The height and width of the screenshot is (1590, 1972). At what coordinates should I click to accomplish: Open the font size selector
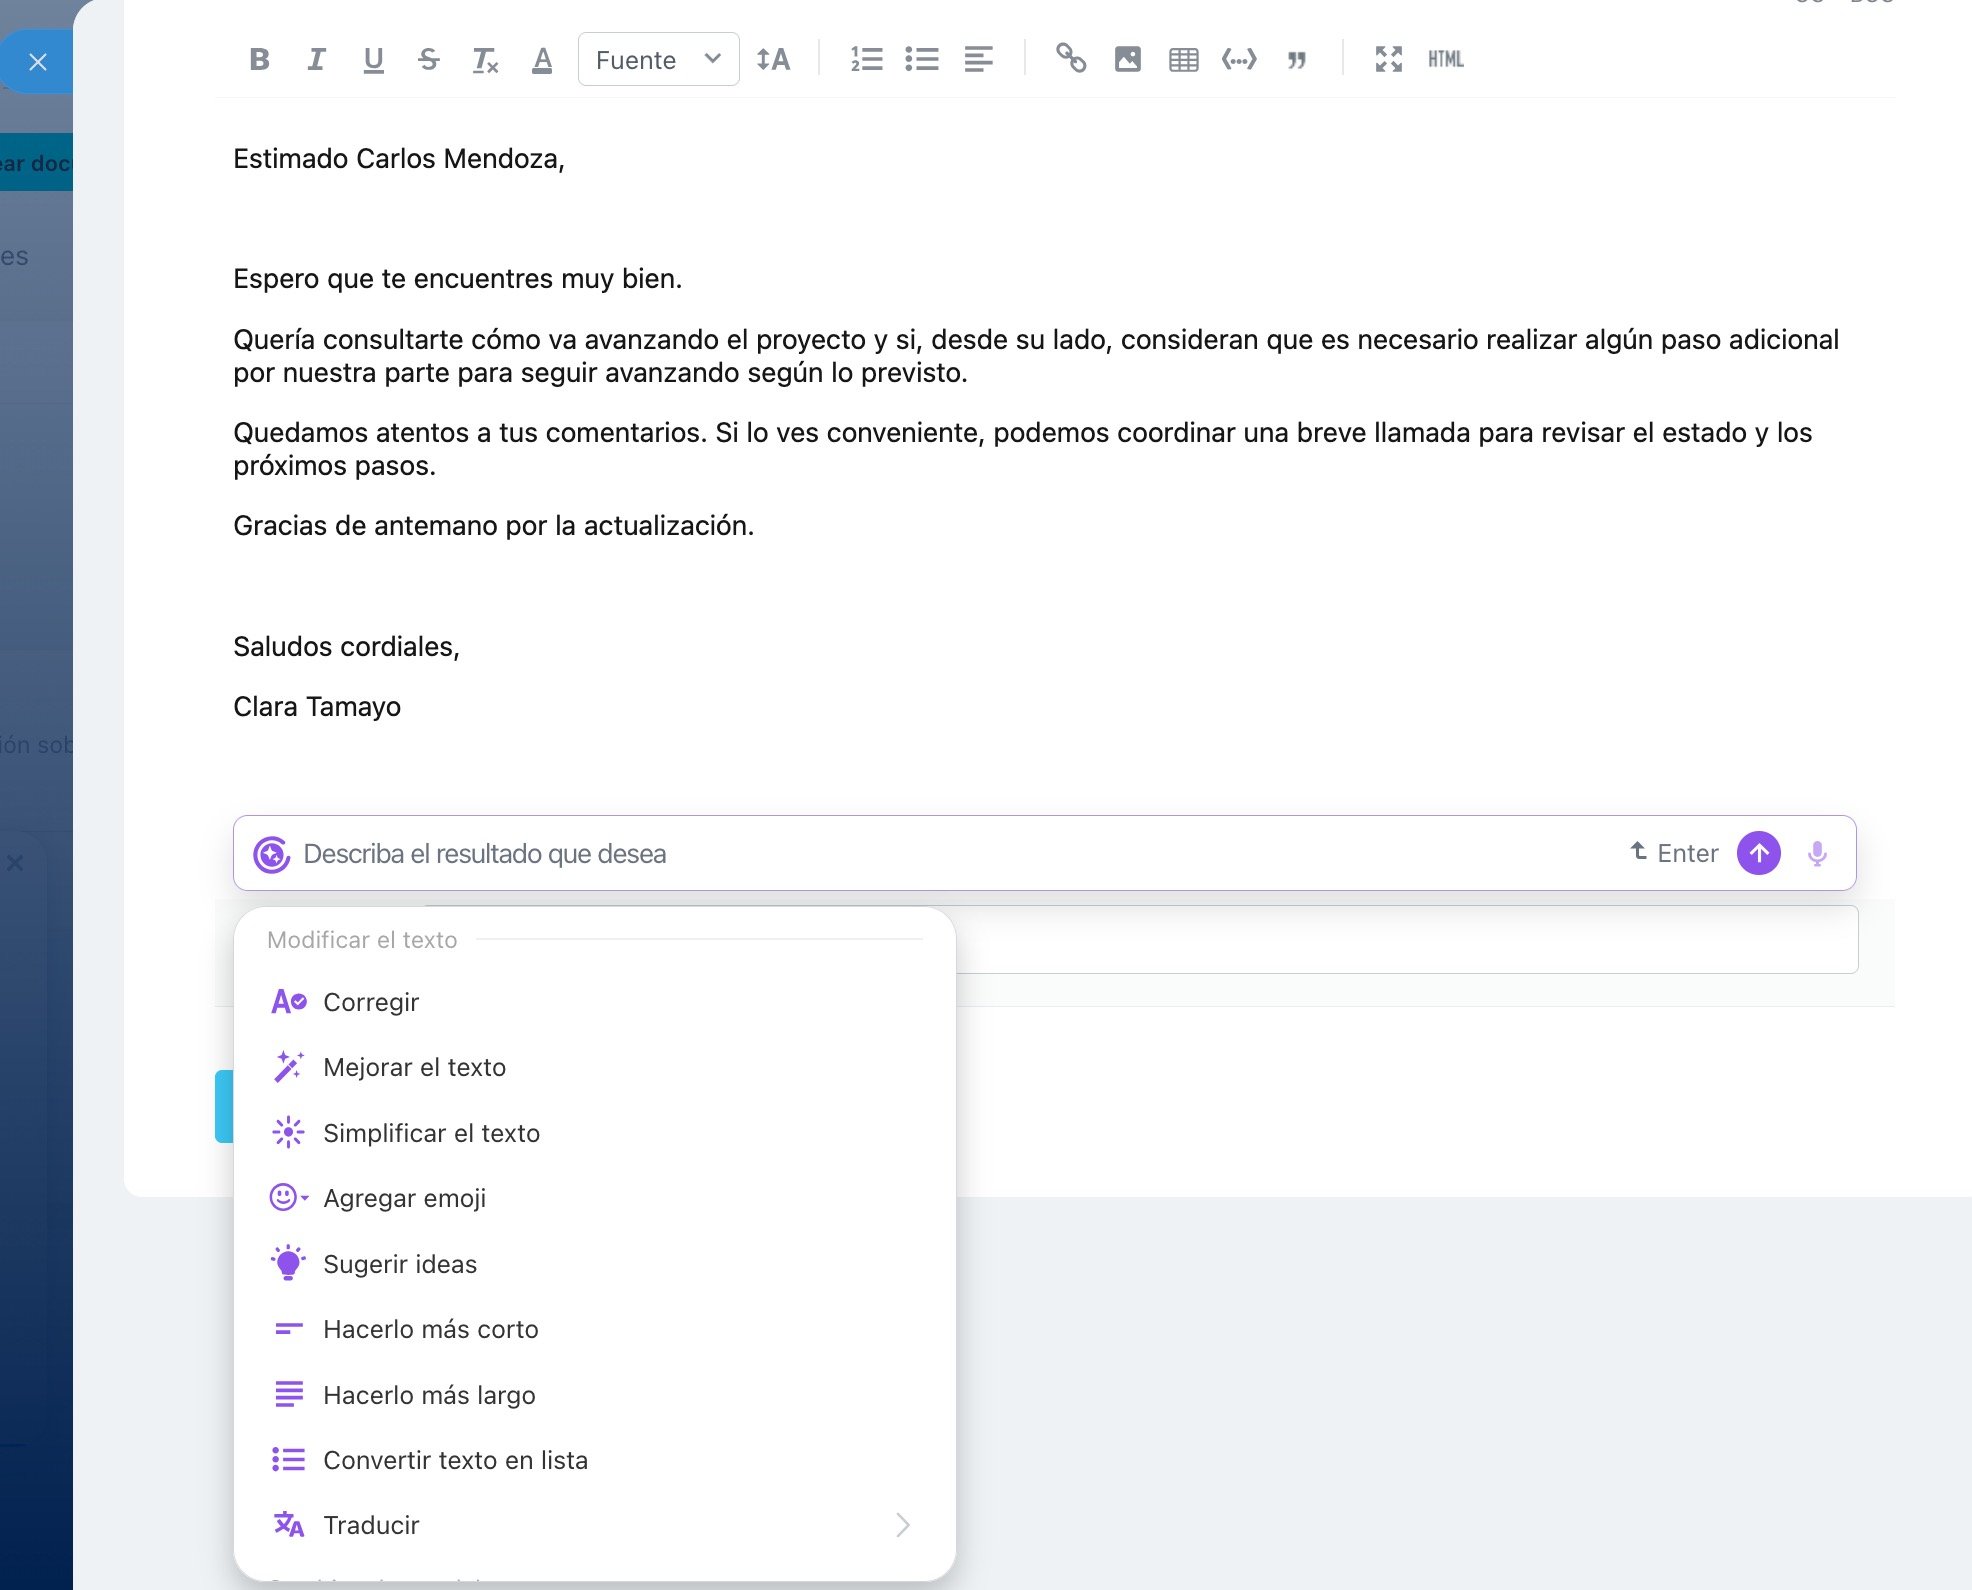[773, 60]
